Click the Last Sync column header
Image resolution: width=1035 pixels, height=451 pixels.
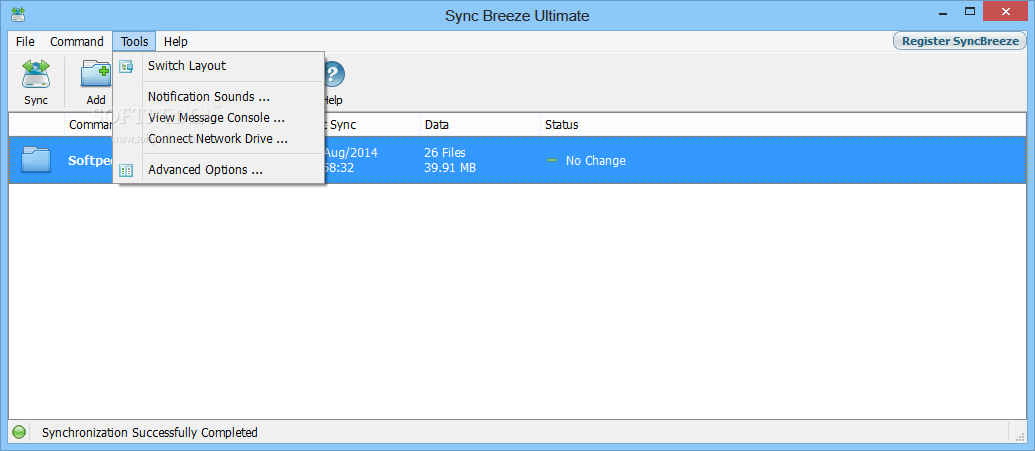pyautogui.click(x=372, y=125)
